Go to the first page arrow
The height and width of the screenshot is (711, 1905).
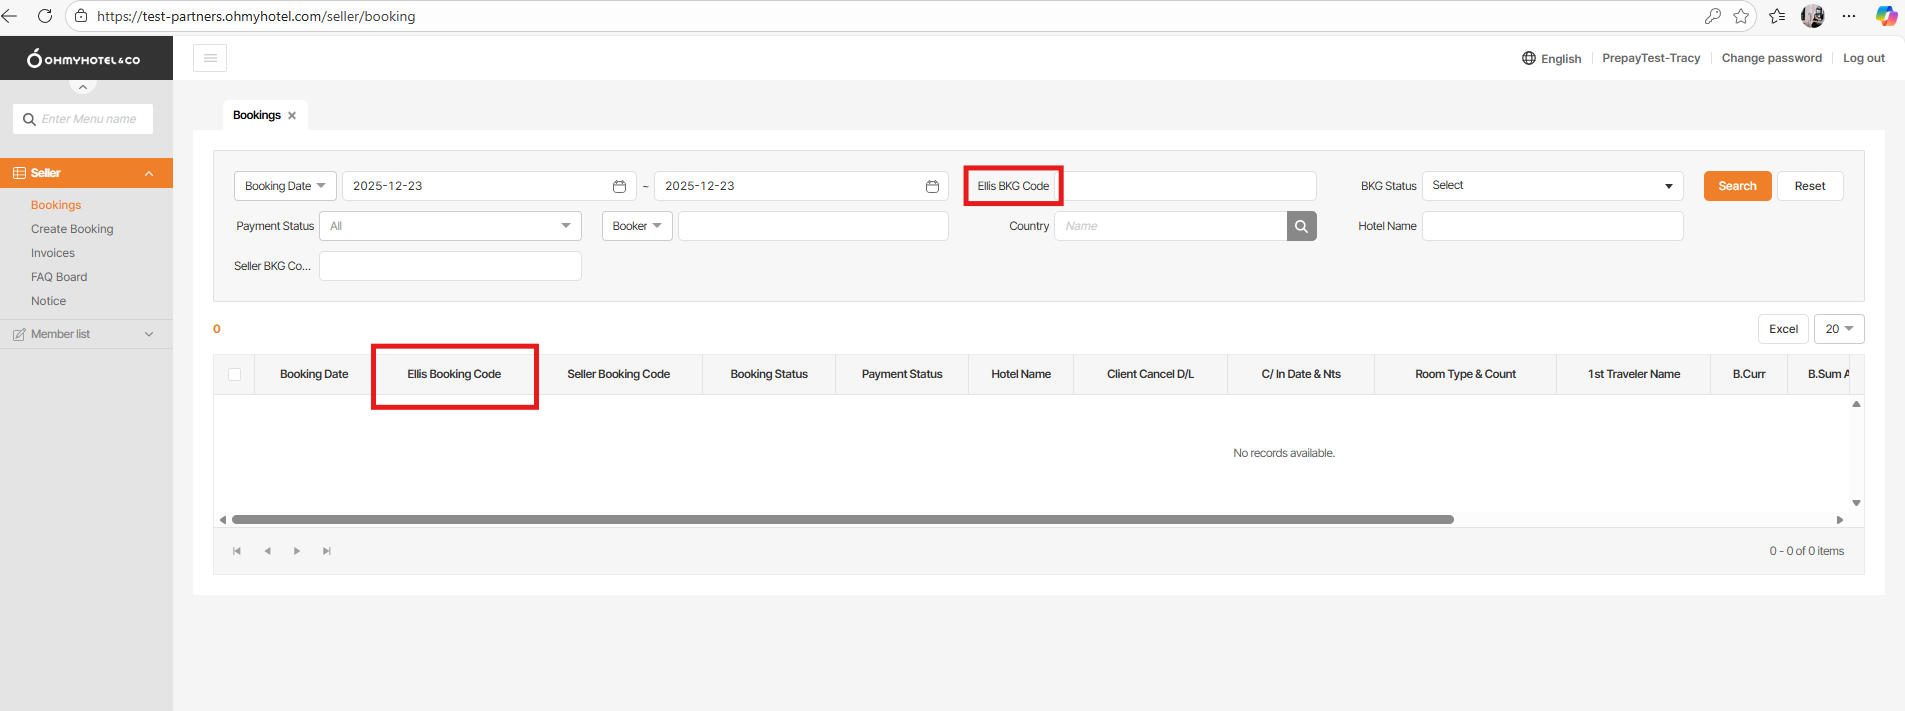point(237,551)
